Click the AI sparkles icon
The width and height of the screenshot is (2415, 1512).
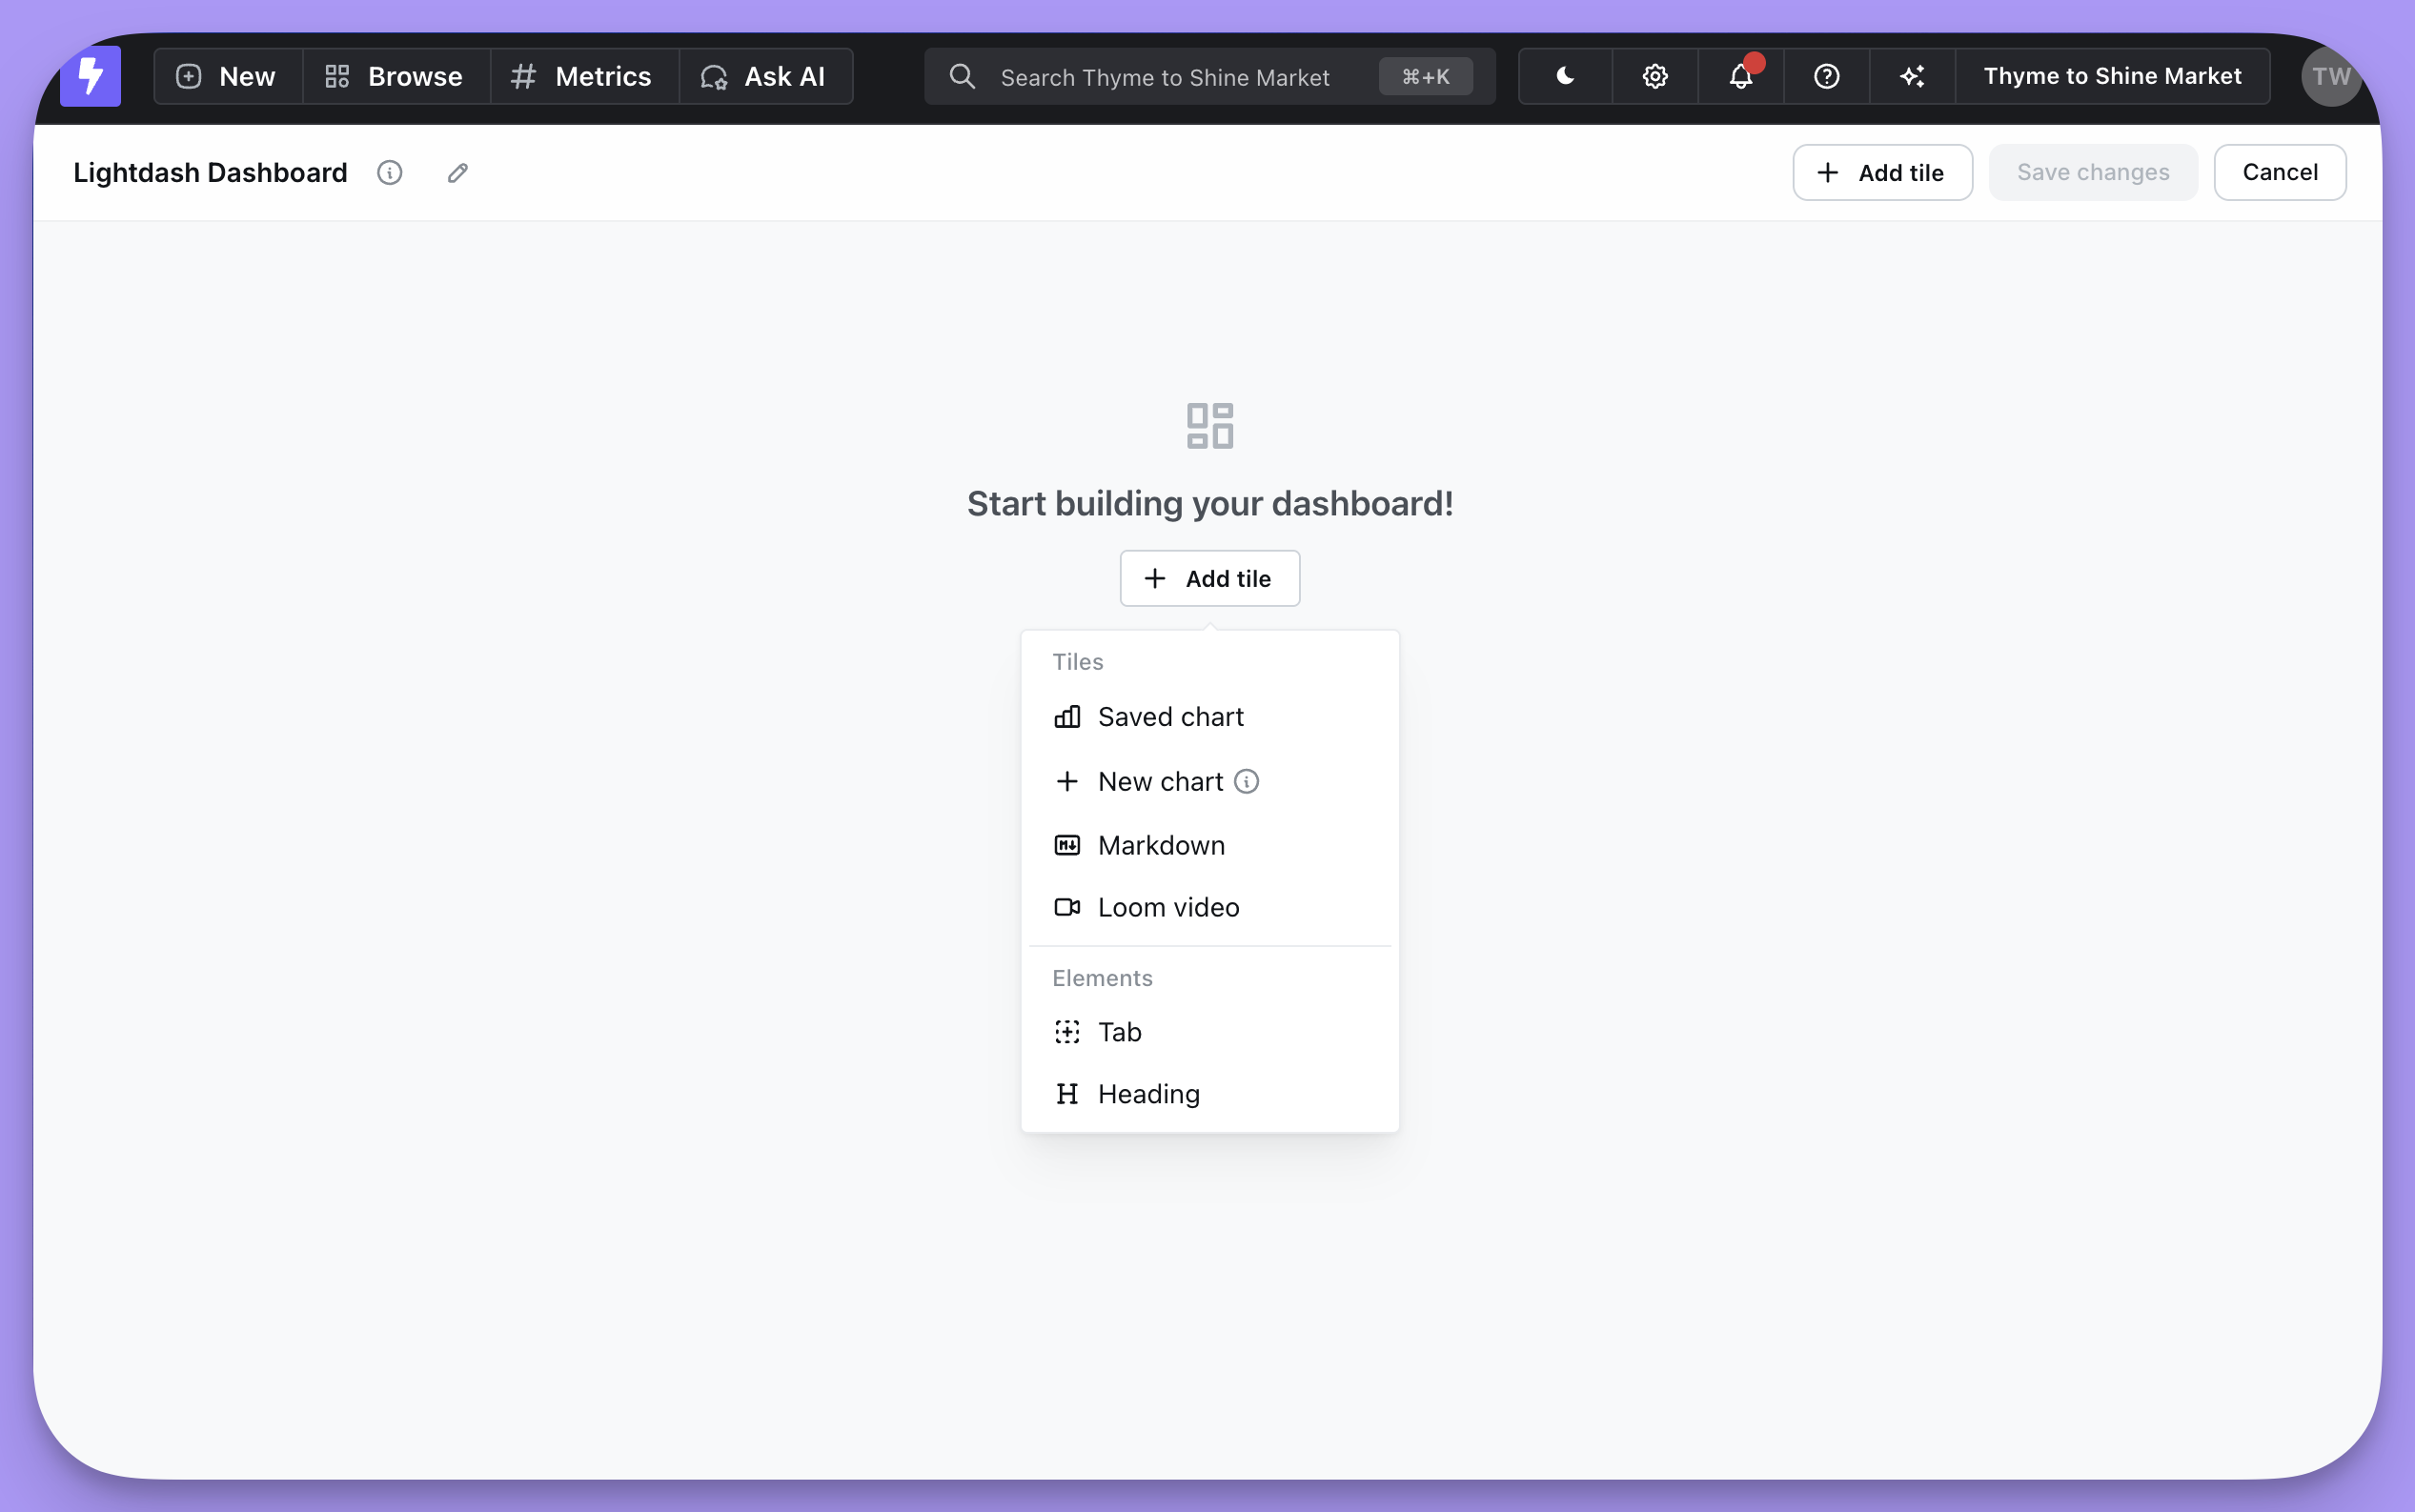tap(1912, 76)
